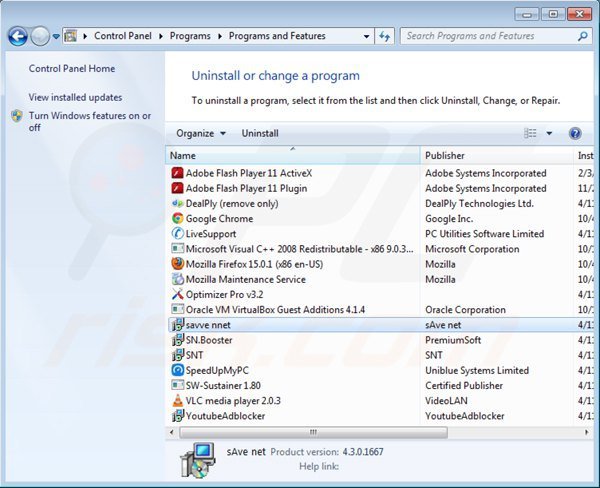Open View installed updates link
600x488 pixels.
75,97
